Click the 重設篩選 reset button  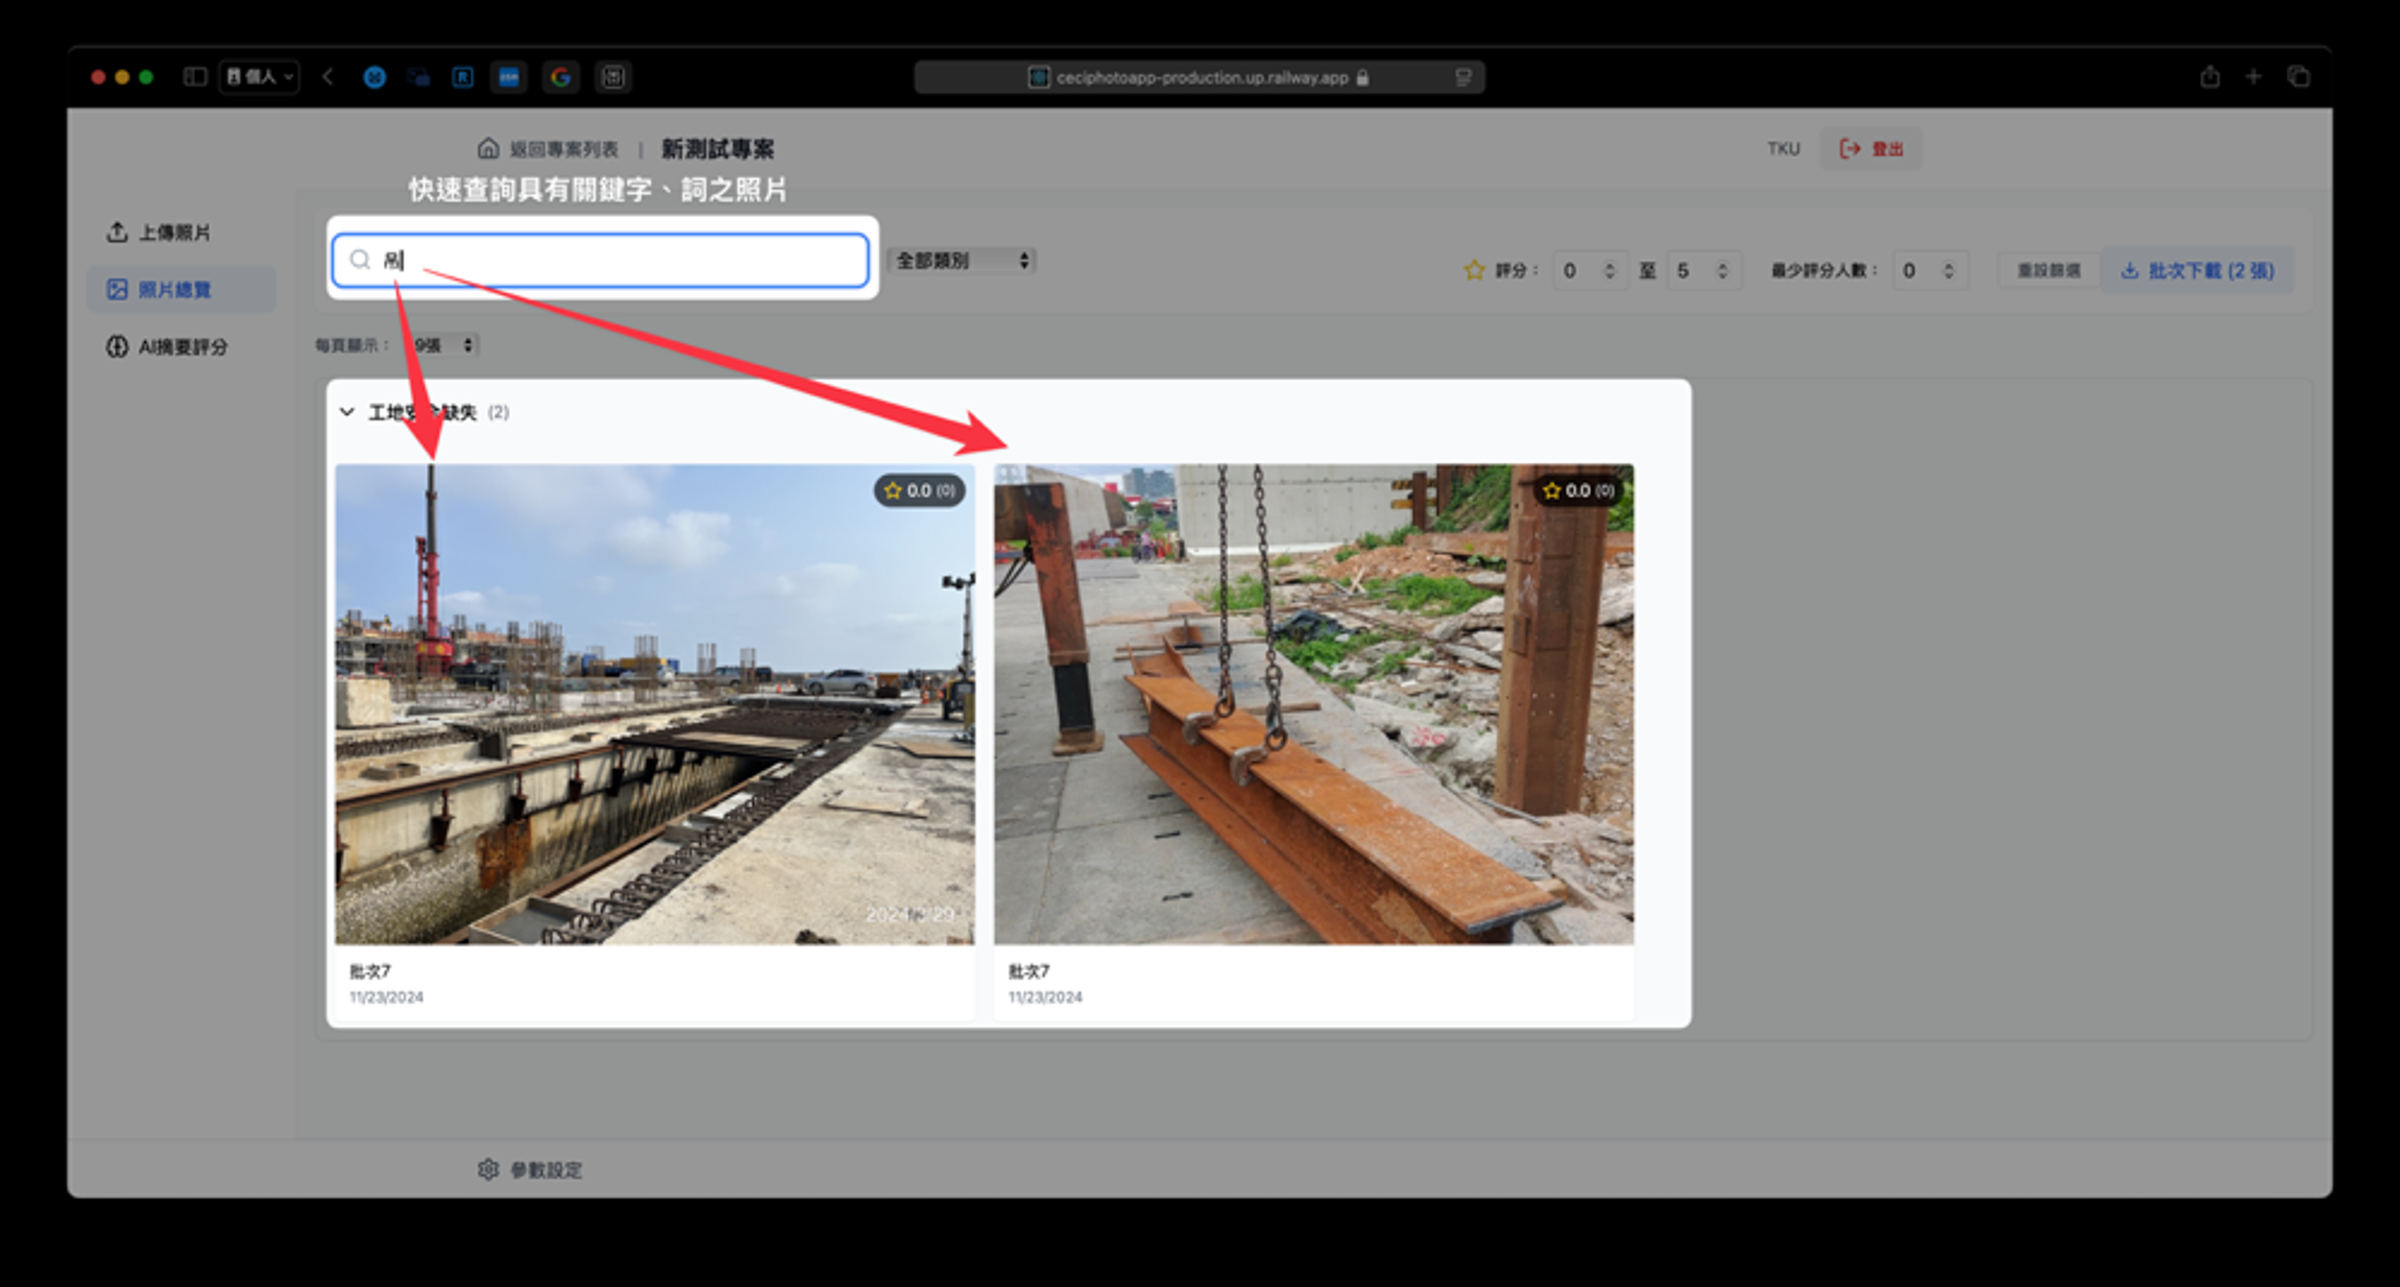(2048, 270)
